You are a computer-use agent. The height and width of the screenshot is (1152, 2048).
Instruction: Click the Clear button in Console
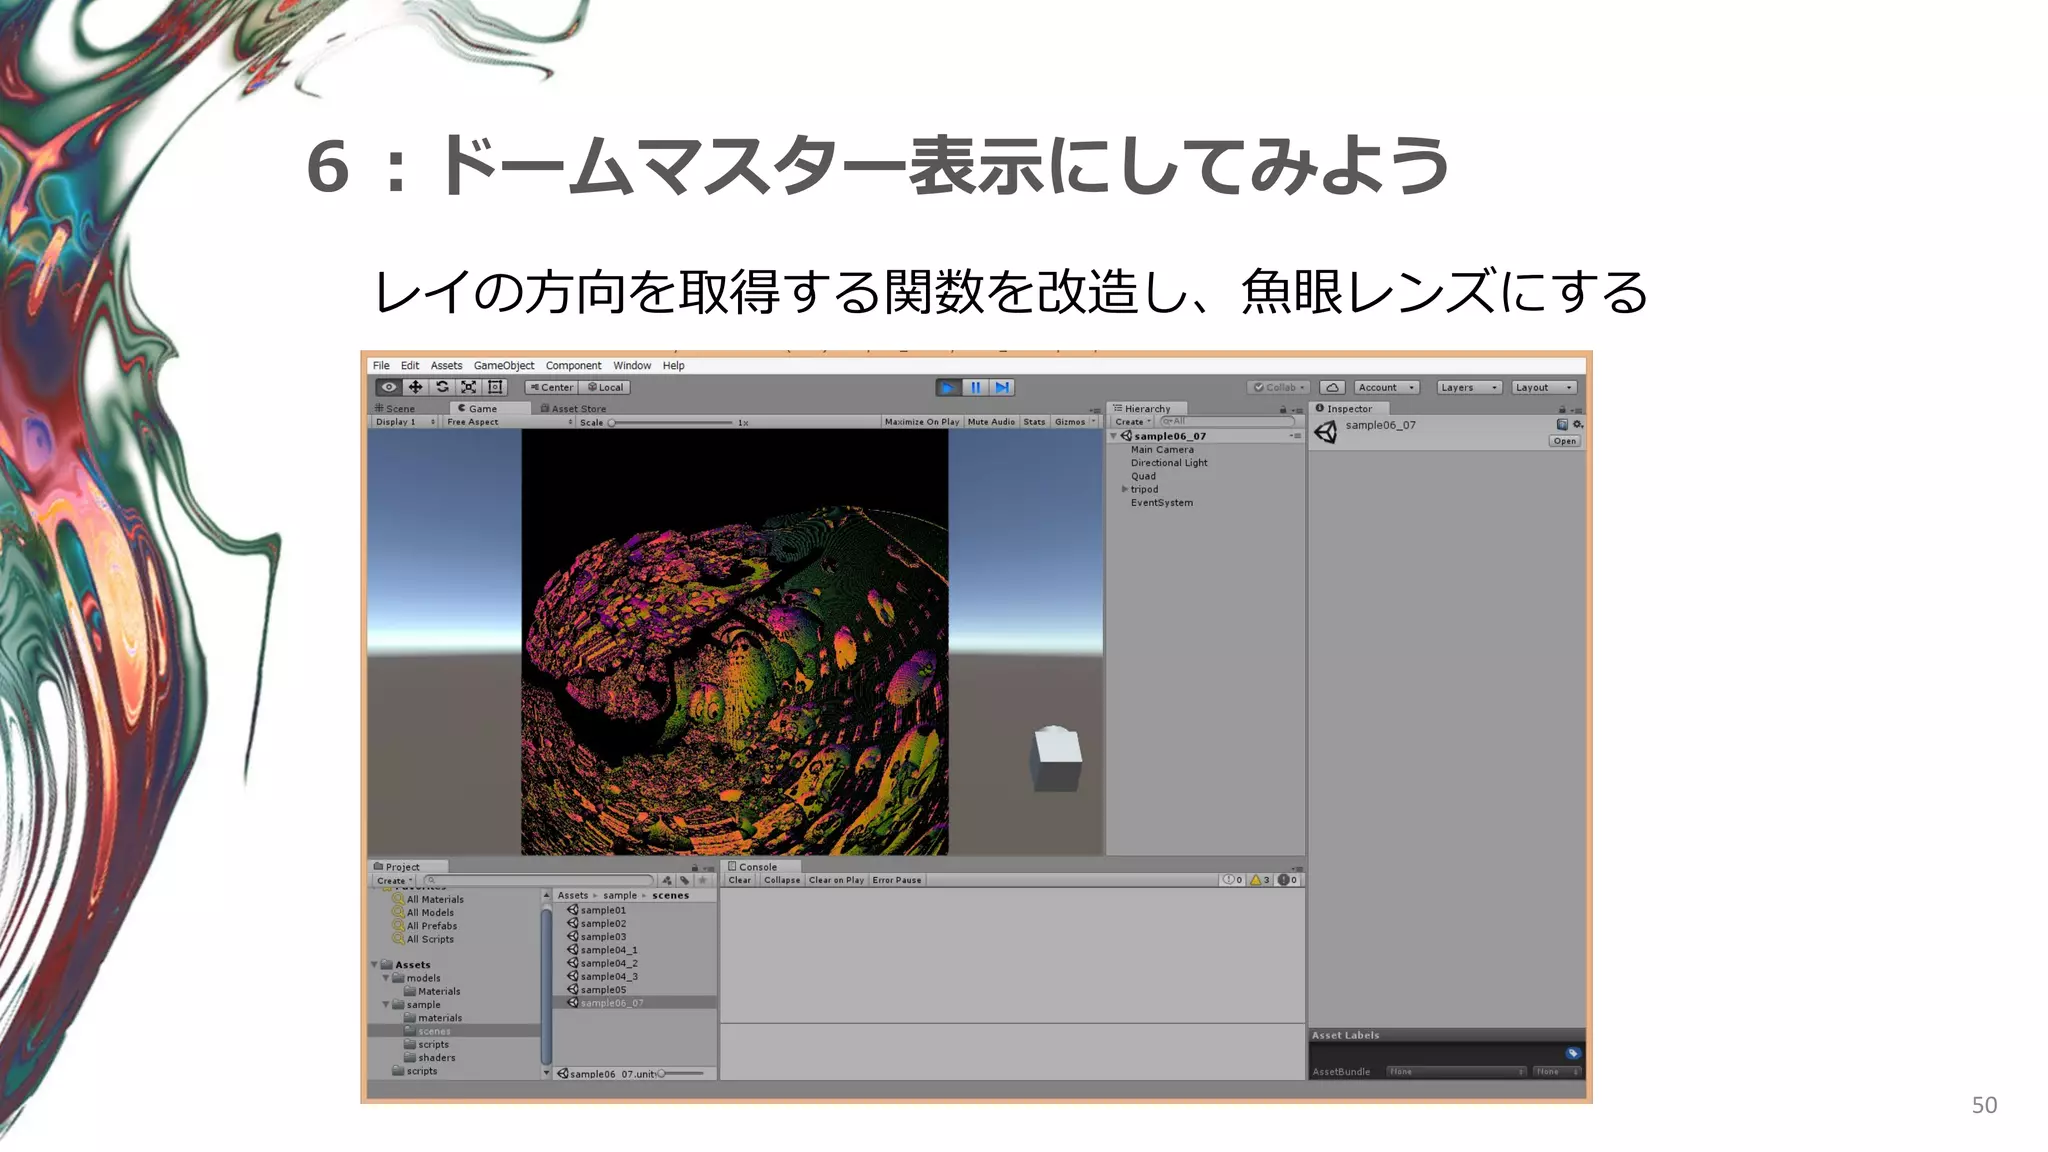pyautogui.click(x=740, y=880)
